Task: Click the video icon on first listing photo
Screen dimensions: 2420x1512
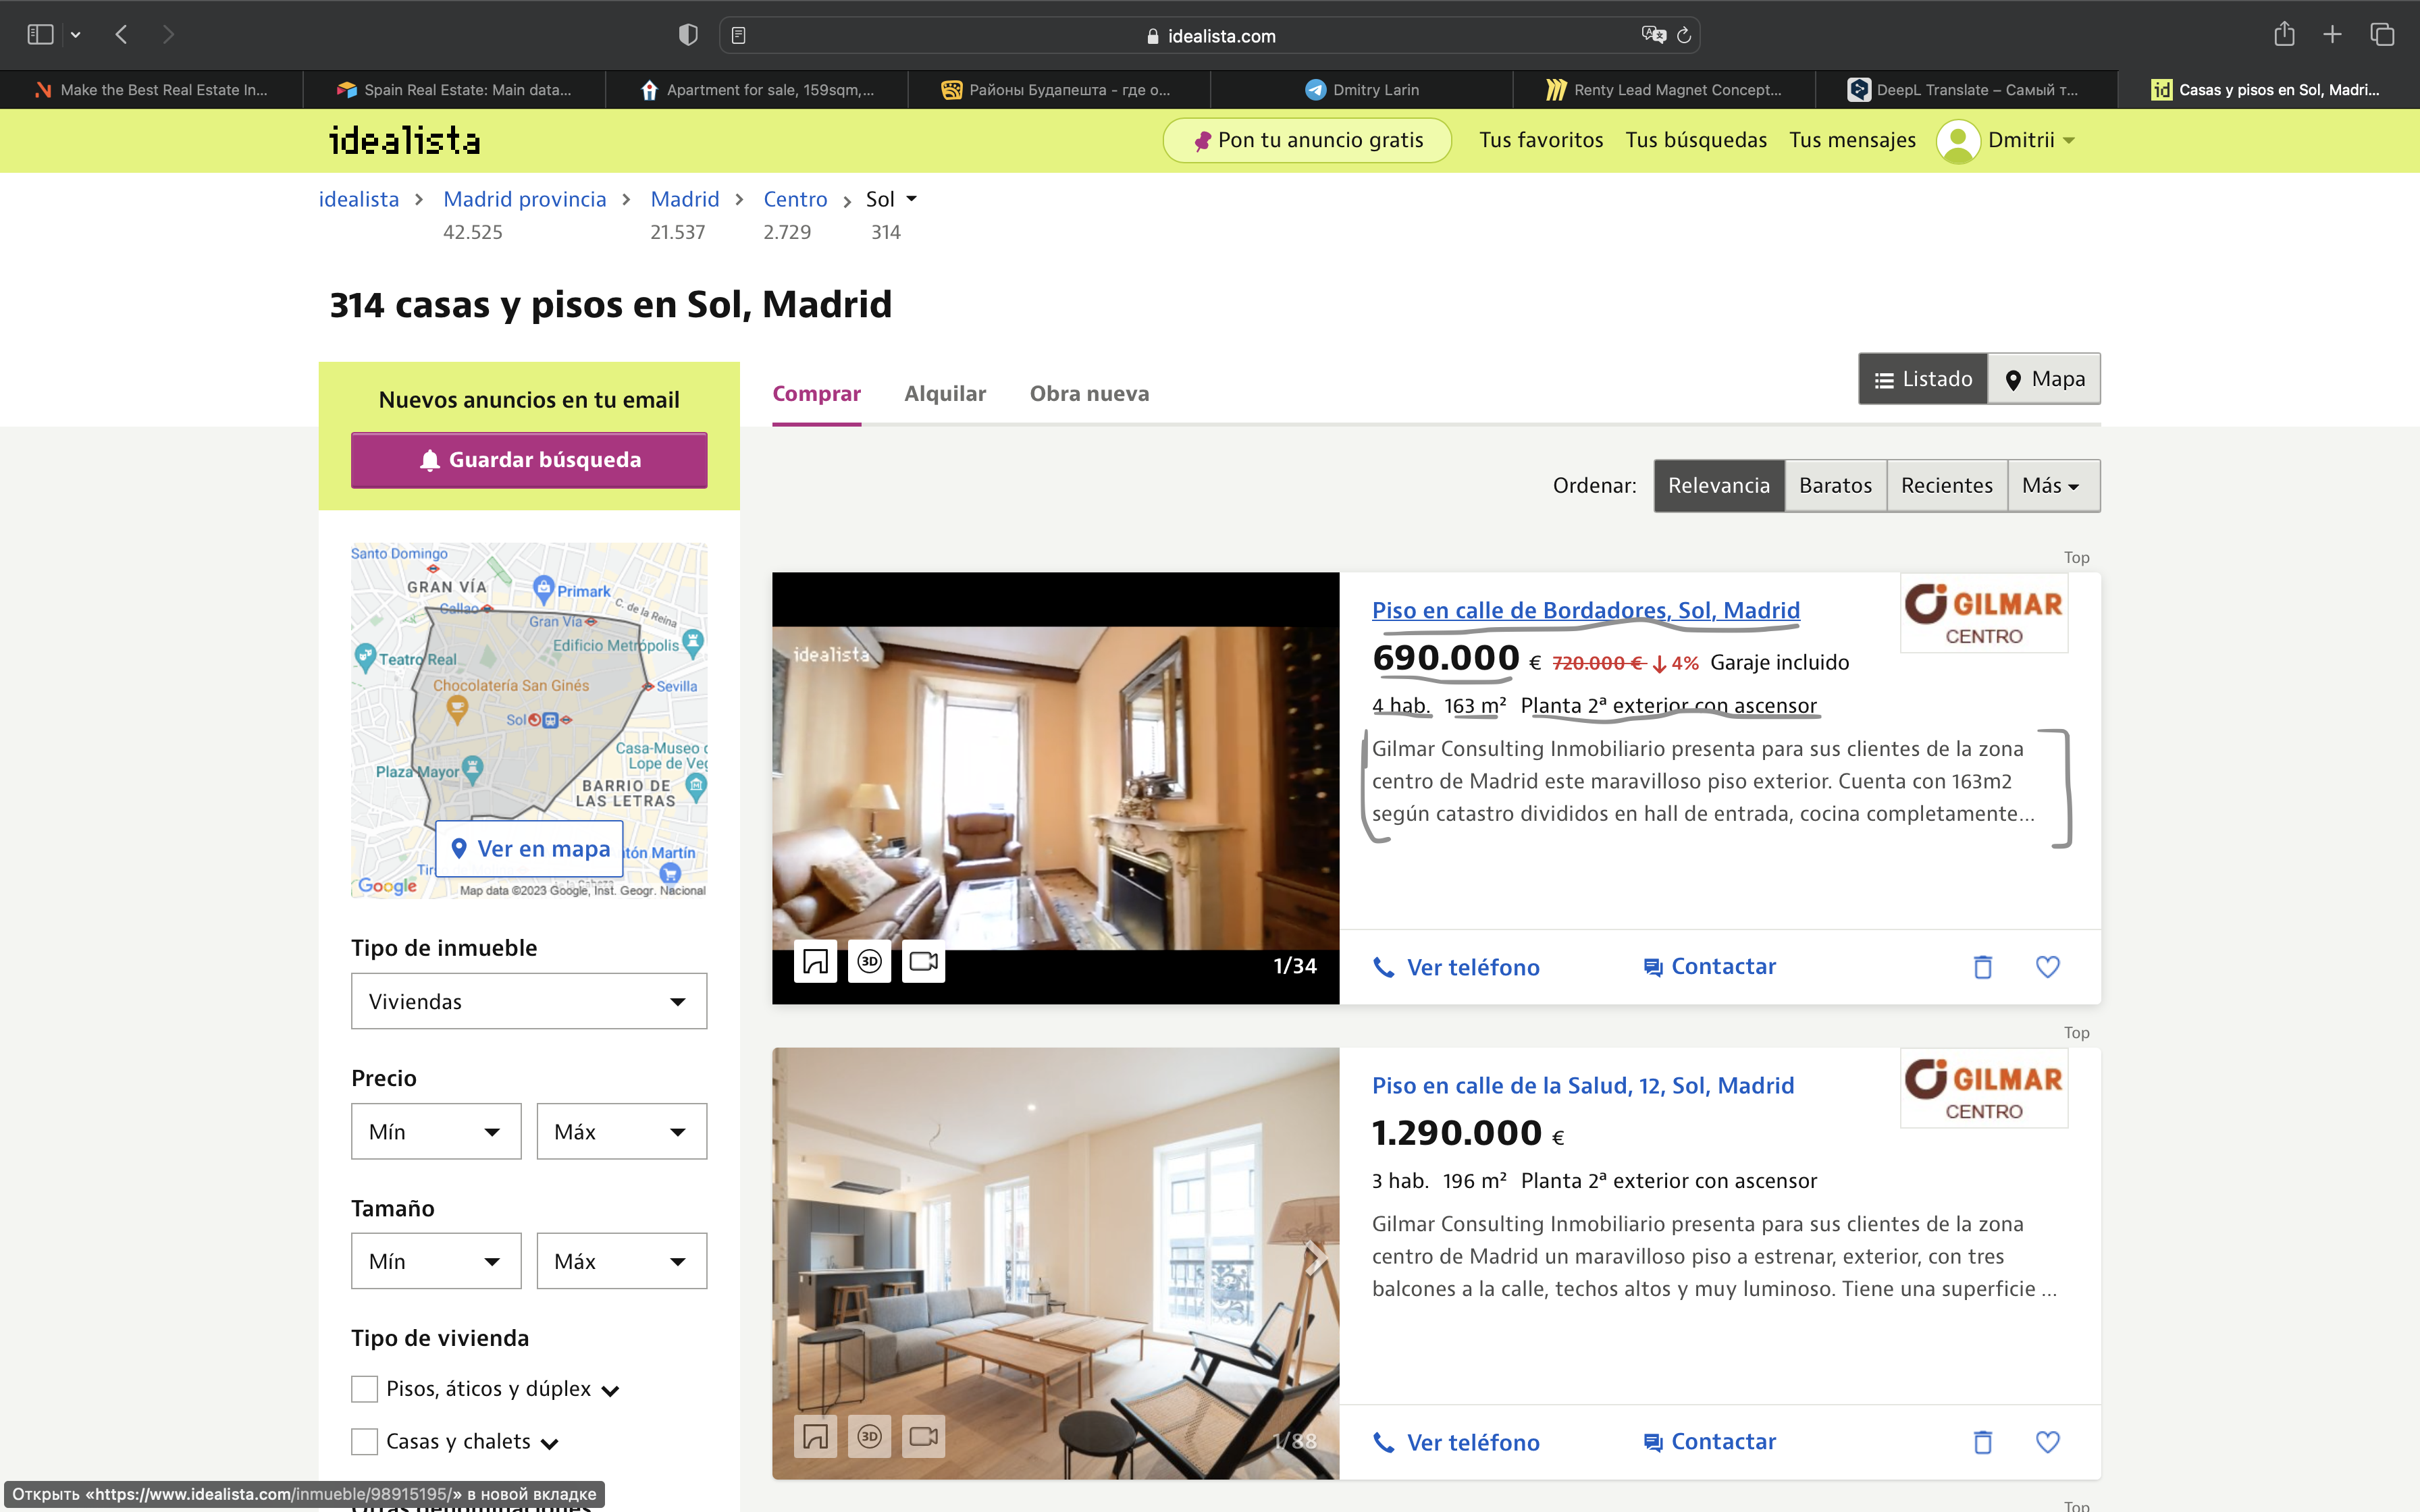Action: click(923, 962)
